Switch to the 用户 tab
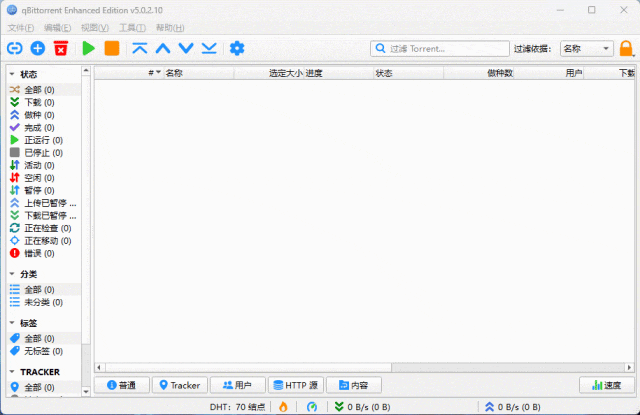This screenshot has width=640, height=415. tap(238, 385)
